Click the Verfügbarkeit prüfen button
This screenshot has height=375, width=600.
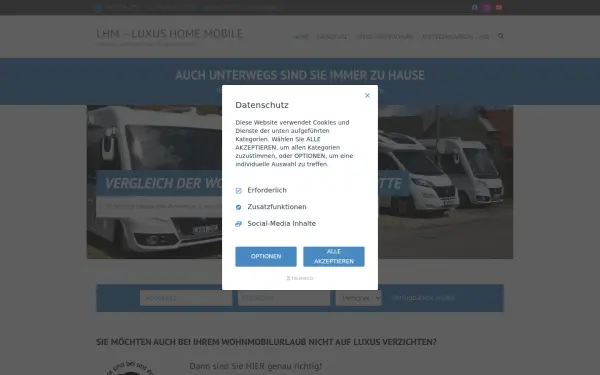click(x=423, y=298)
